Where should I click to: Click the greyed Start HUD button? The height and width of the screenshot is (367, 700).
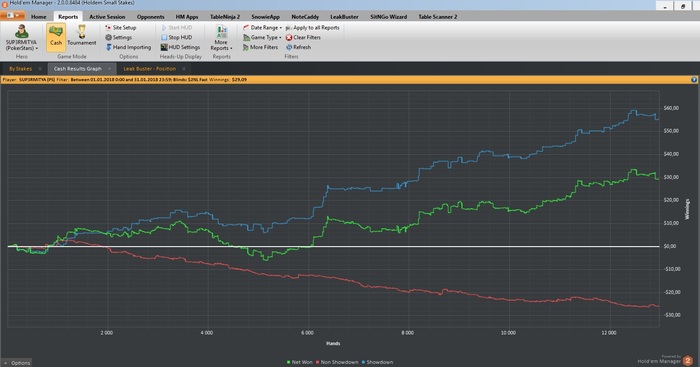coord(176,28)
